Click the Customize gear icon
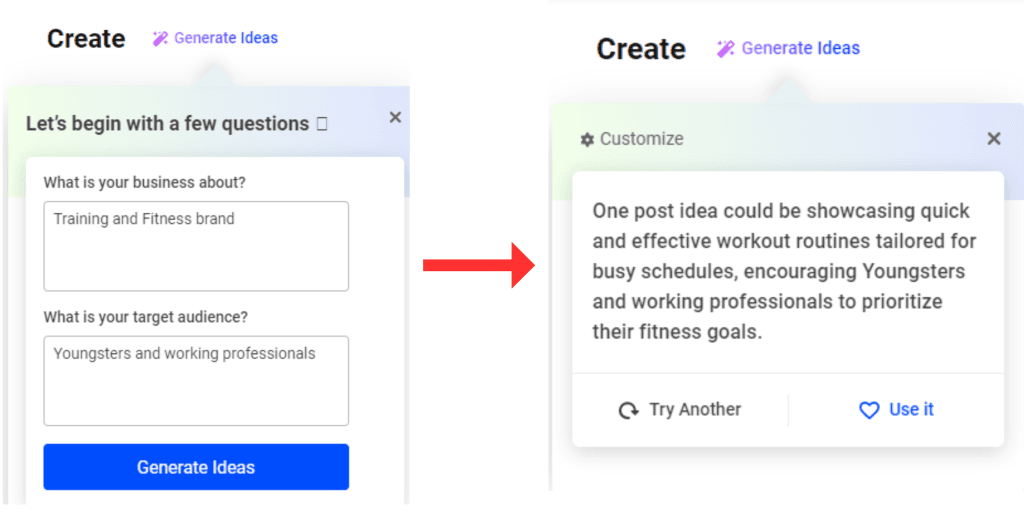1024x512 pixels. point(587,140)
